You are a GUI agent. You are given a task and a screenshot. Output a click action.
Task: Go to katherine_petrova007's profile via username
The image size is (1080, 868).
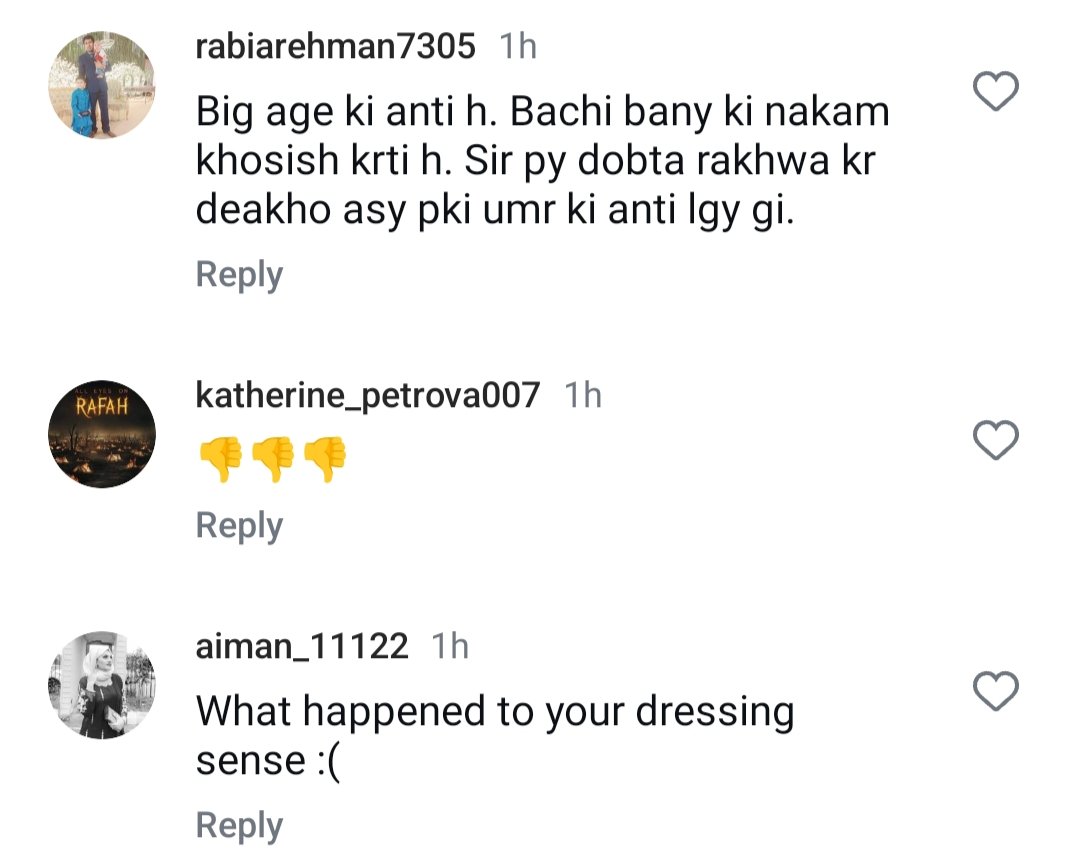367,396
